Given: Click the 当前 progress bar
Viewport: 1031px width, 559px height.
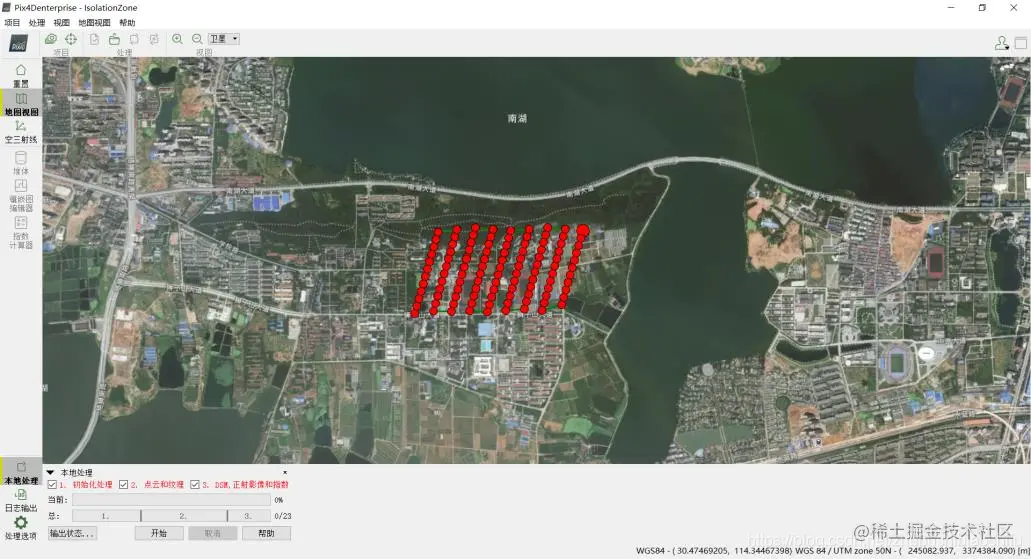Looking at the screenshot, I should coord(171,500).
